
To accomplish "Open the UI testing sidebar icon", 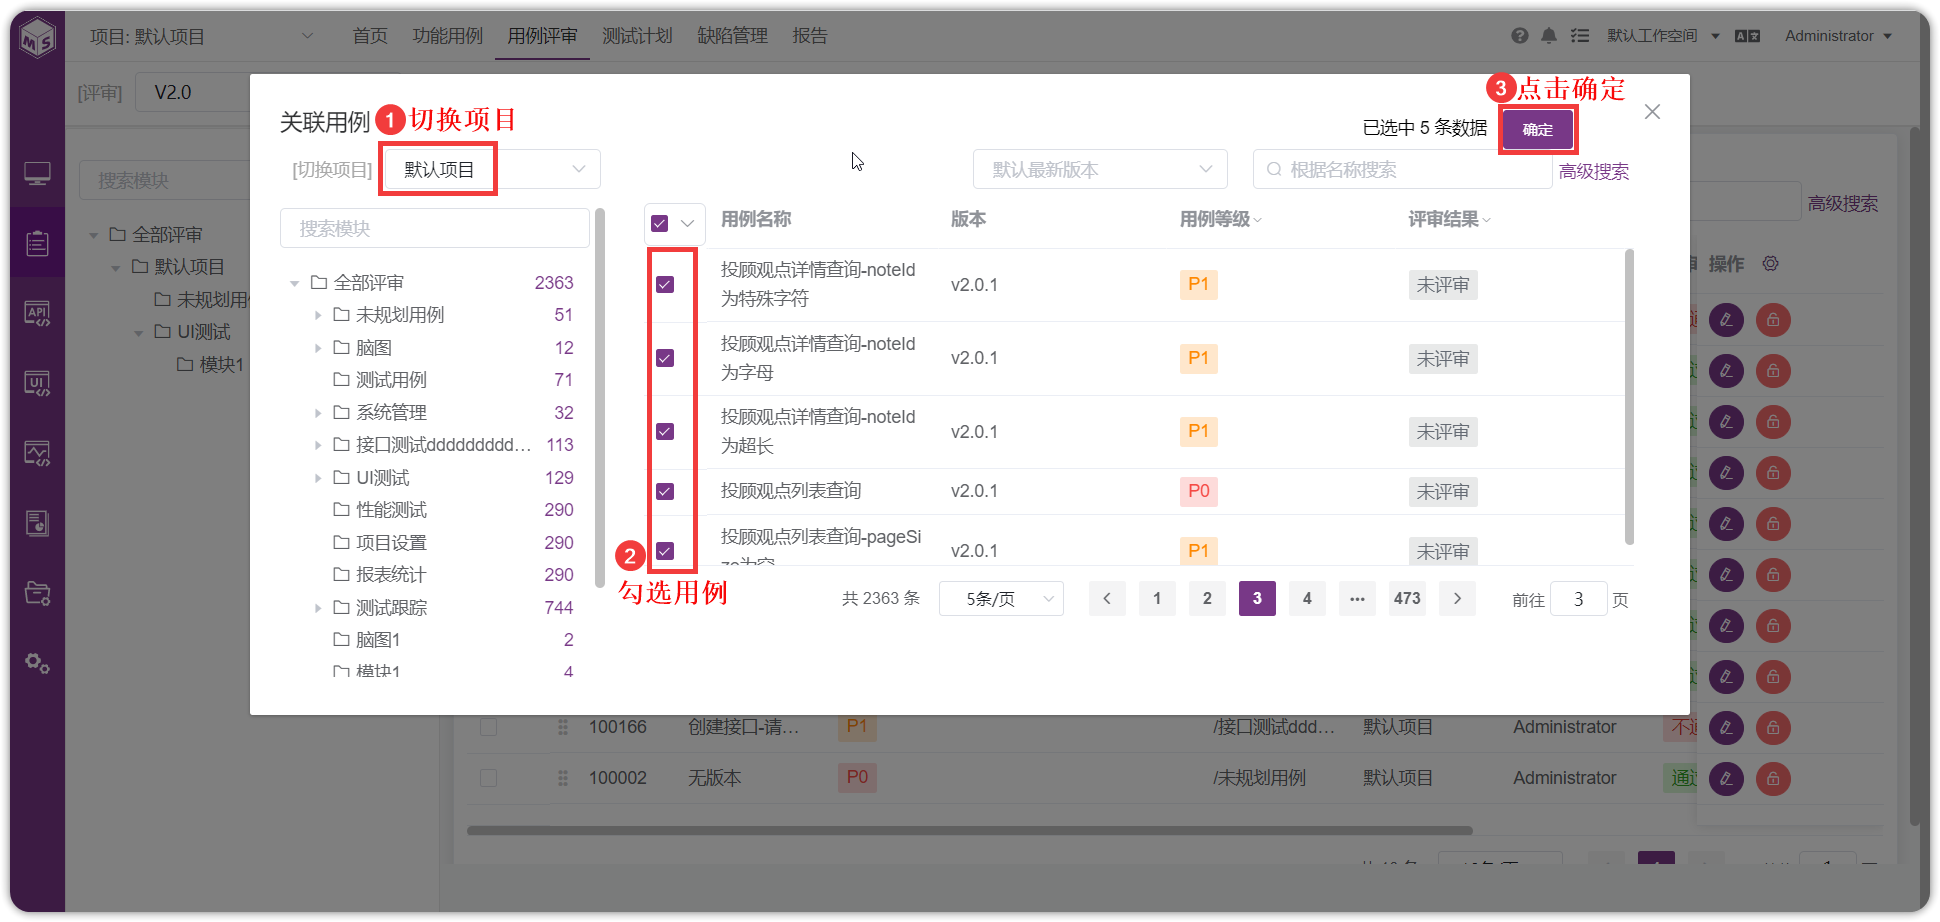I will [x=38, y=384].
